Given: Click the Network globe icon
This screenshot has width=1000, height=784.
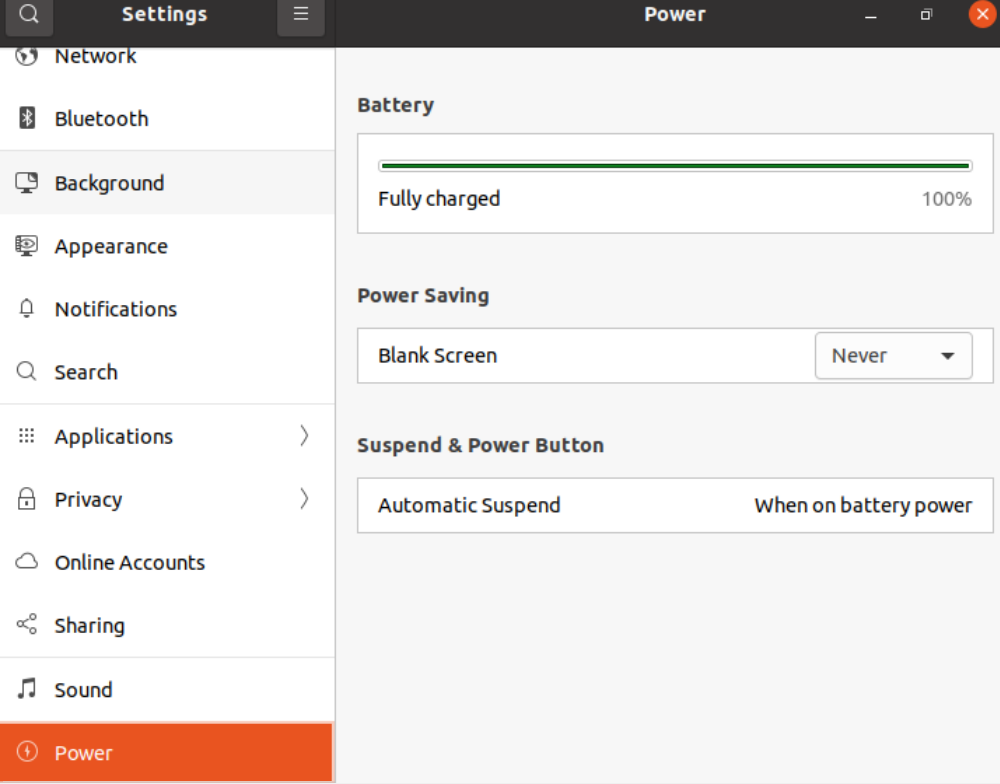Looking at the screenshot, I should pyautogui.click(x=27, y=56).
